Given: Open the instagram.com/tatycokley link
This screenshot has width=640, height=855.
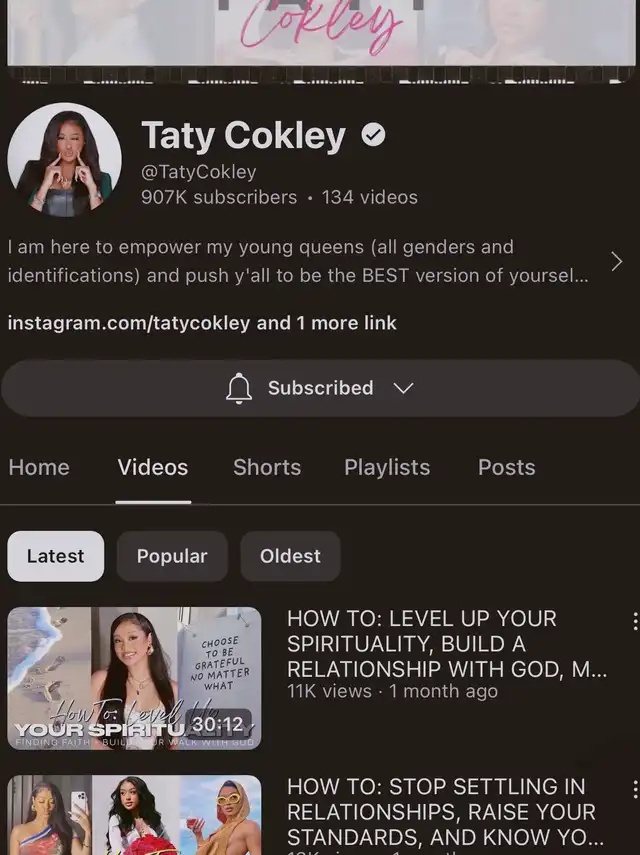Looking at the screenshot, I should (129, 323).
